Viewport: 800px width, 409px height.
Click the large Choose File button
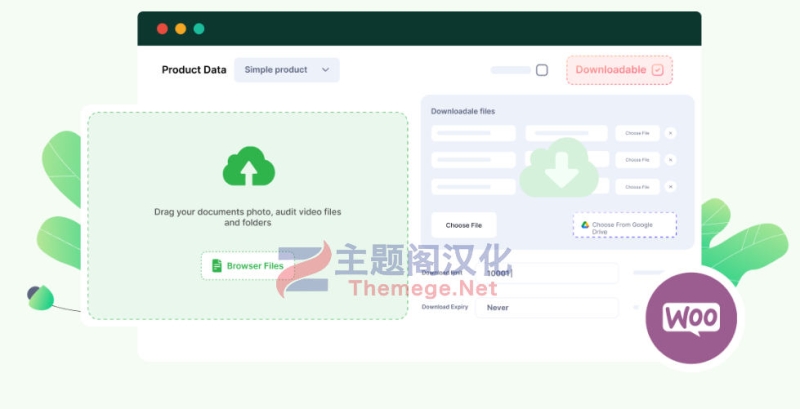click(464, 225)
